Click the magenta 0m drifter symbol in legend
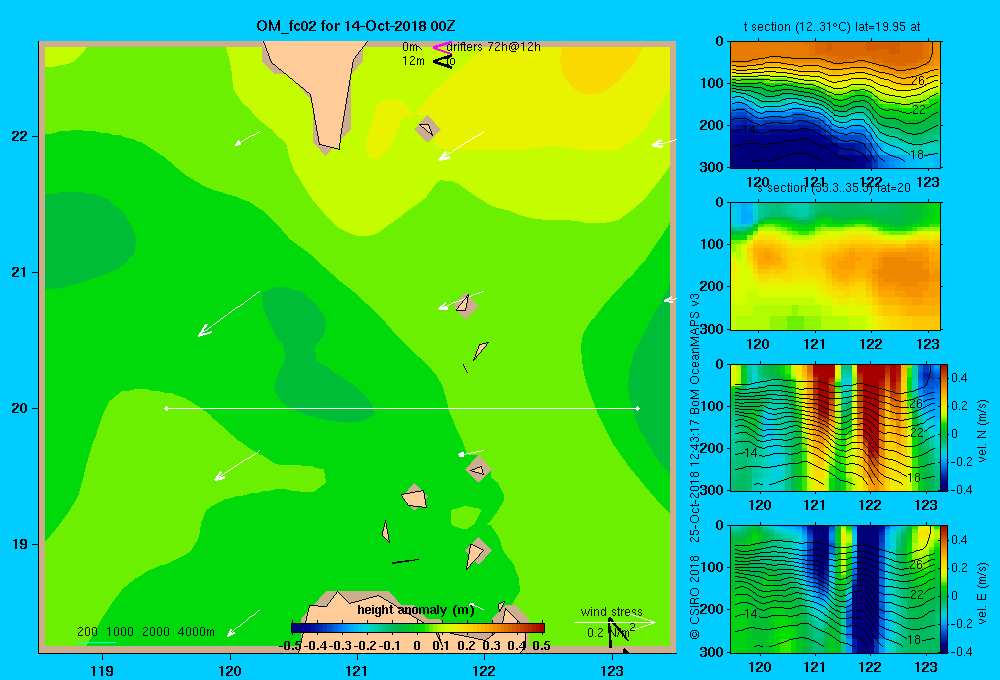Screen dimensions: 1000x680 point(442,47)
